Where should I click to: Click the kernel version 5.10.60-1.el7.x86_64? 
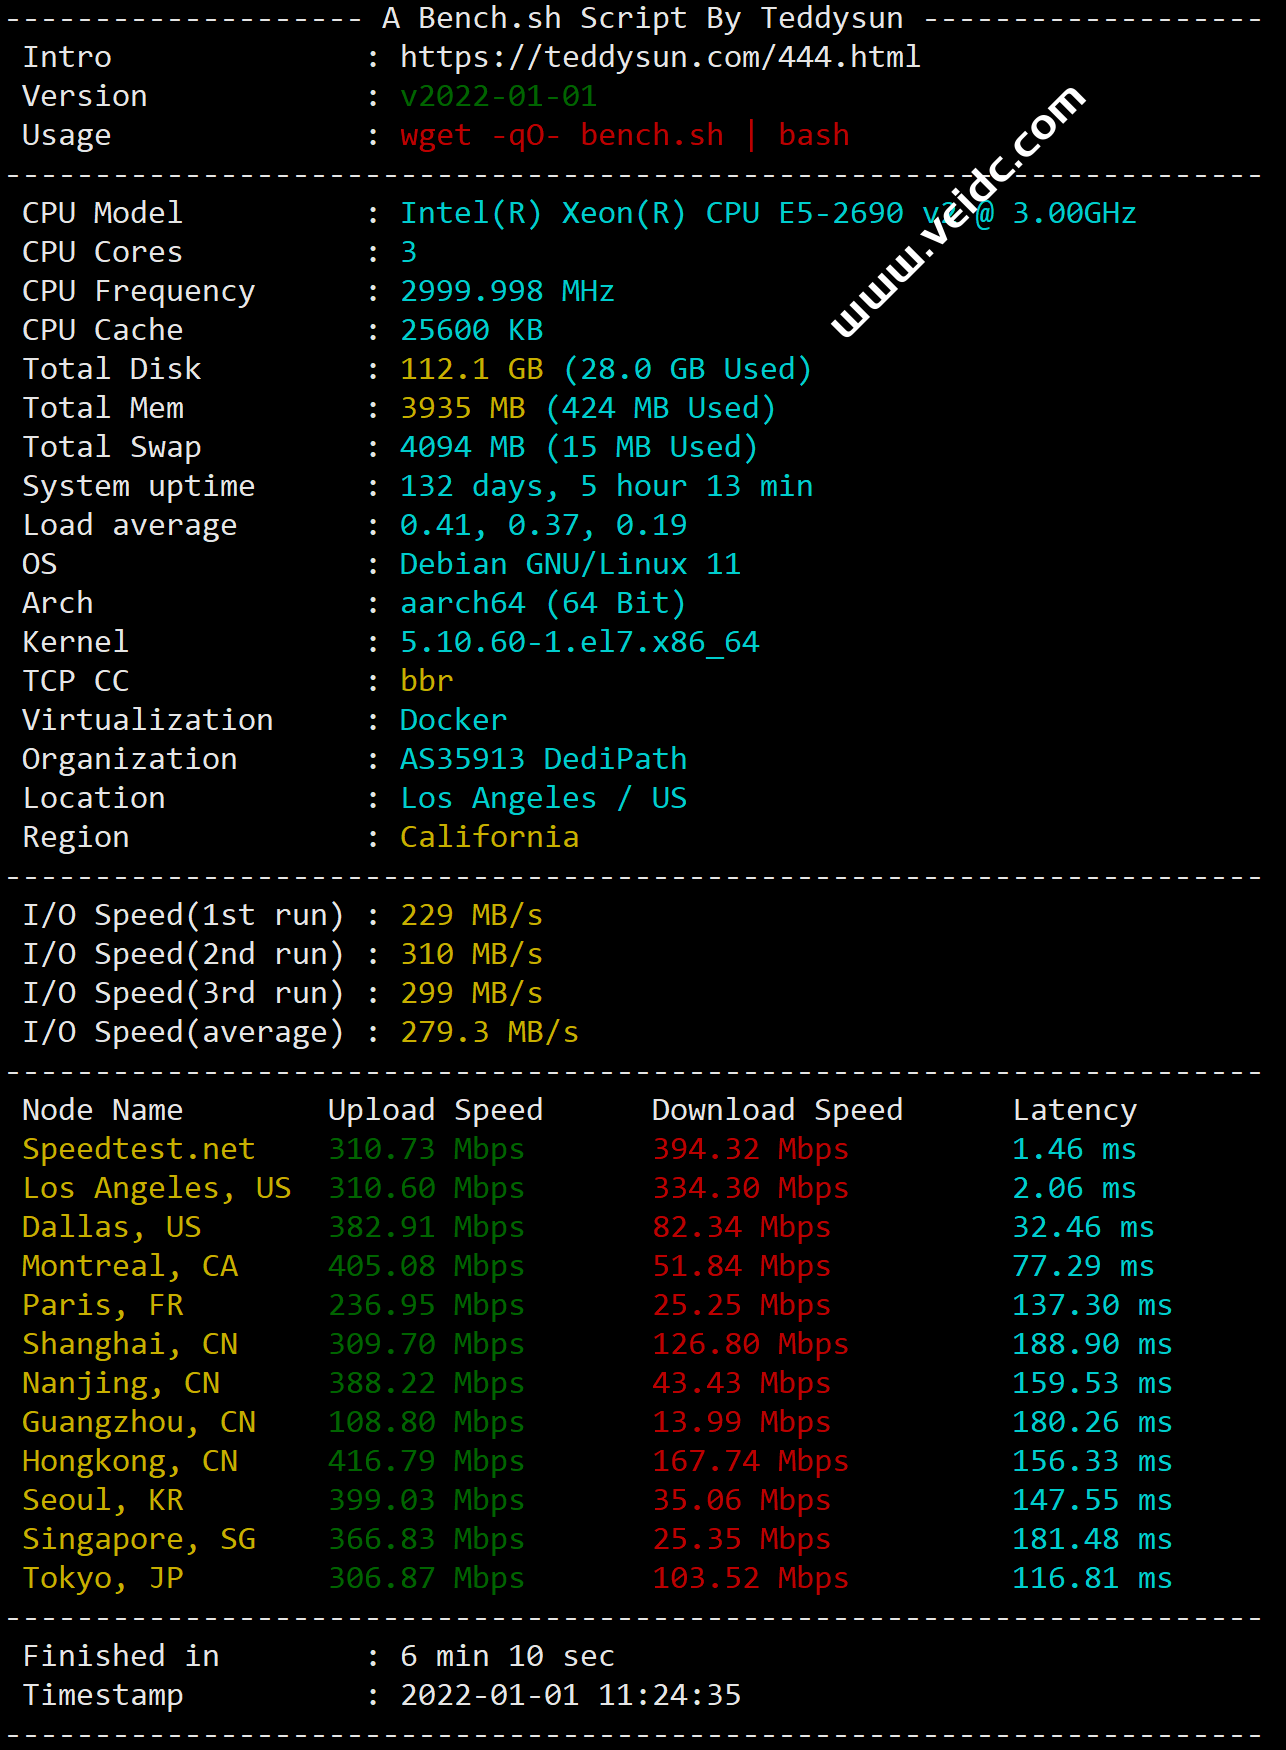[579, 642]
